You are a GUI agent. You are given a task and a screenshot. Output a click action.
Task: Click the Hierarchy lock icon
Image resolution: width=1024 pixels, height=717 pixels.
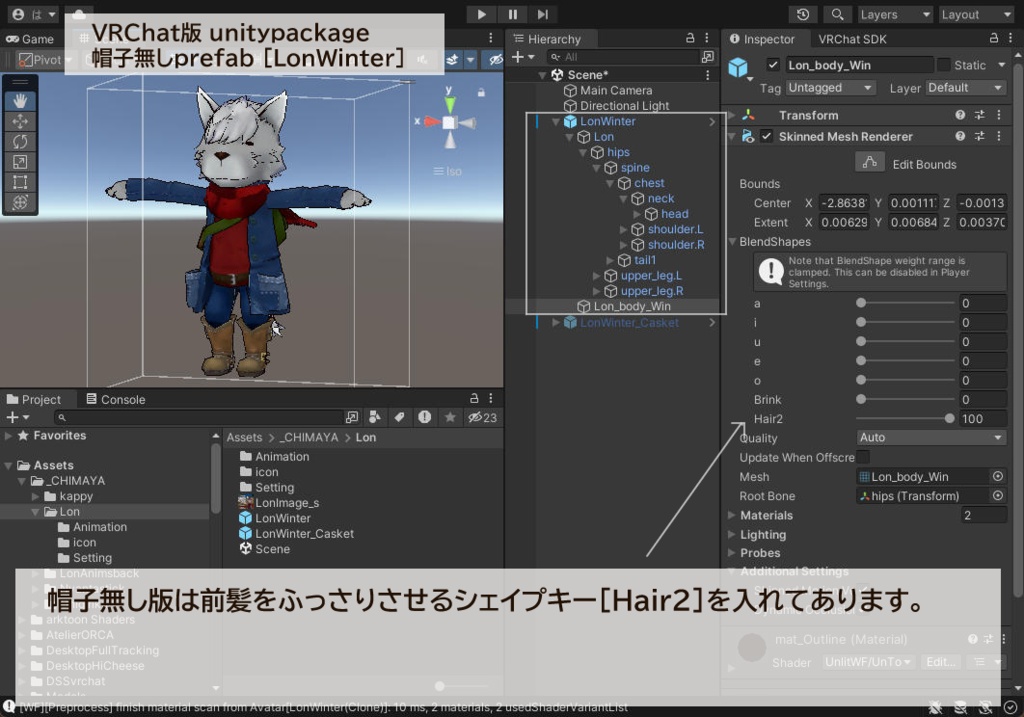(690, 39)
